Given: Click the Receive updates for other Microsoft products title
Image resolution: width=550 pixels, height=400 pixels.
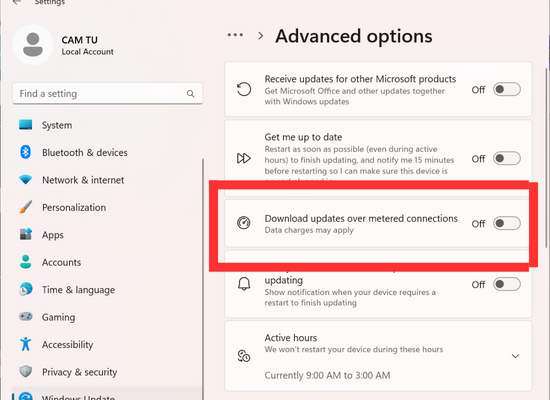Looking at the screenshot, I should 360,79.
